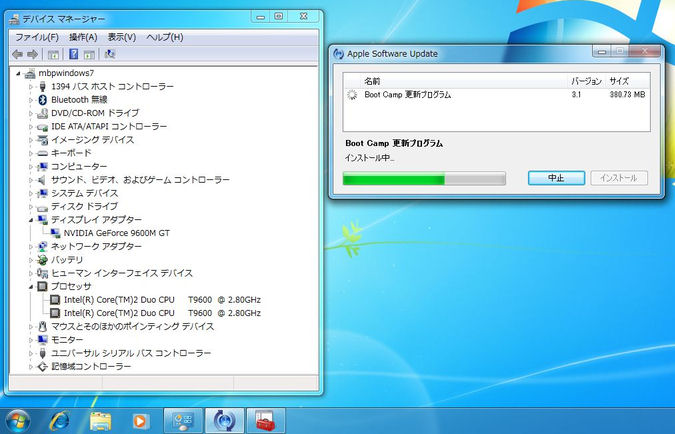Expand the ディスク ドライブ node
Image resolution: width=675 pixels, height=434 pixels.
pos(31,207)
